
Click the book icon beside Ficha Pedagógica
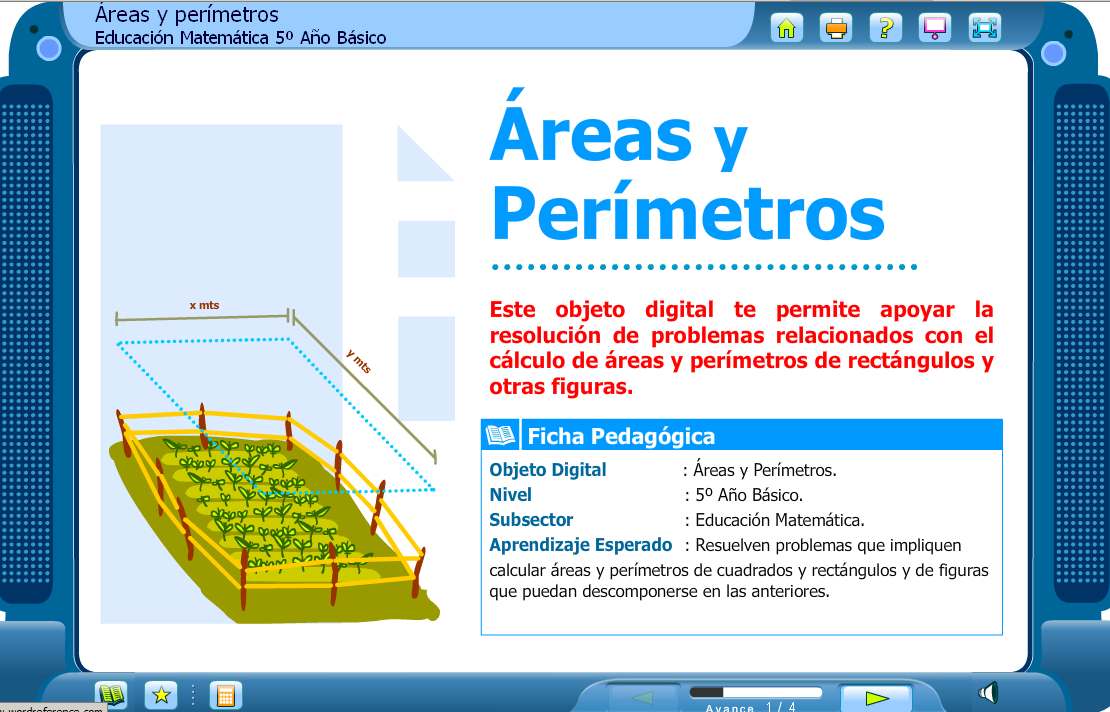click(500, 435)
